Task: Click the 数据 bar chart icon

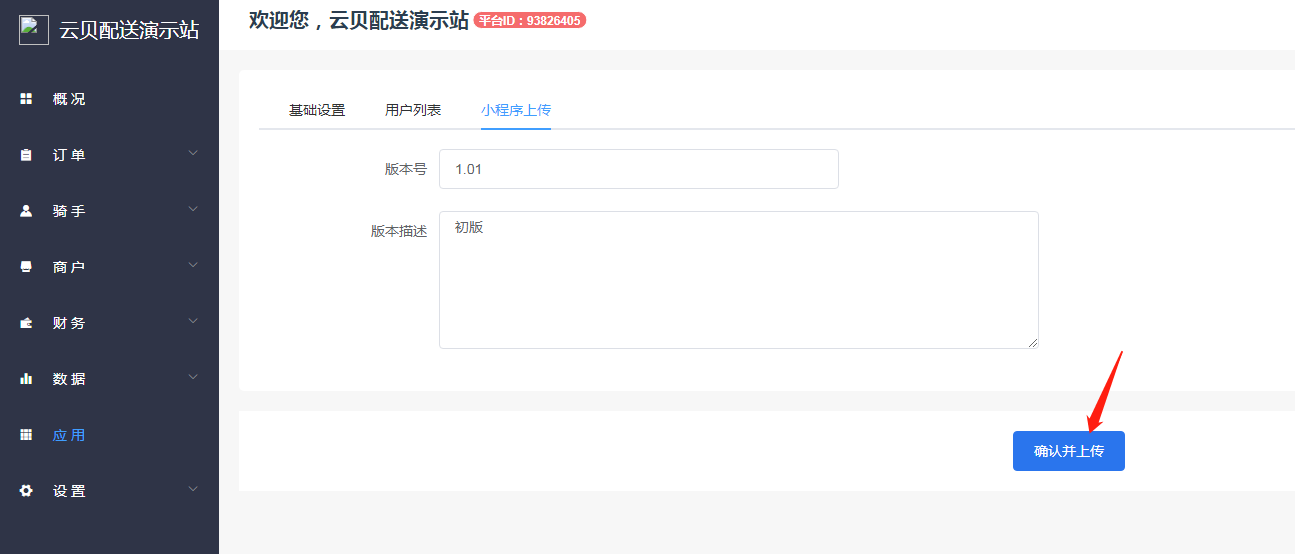Action: tap(27, 379)
